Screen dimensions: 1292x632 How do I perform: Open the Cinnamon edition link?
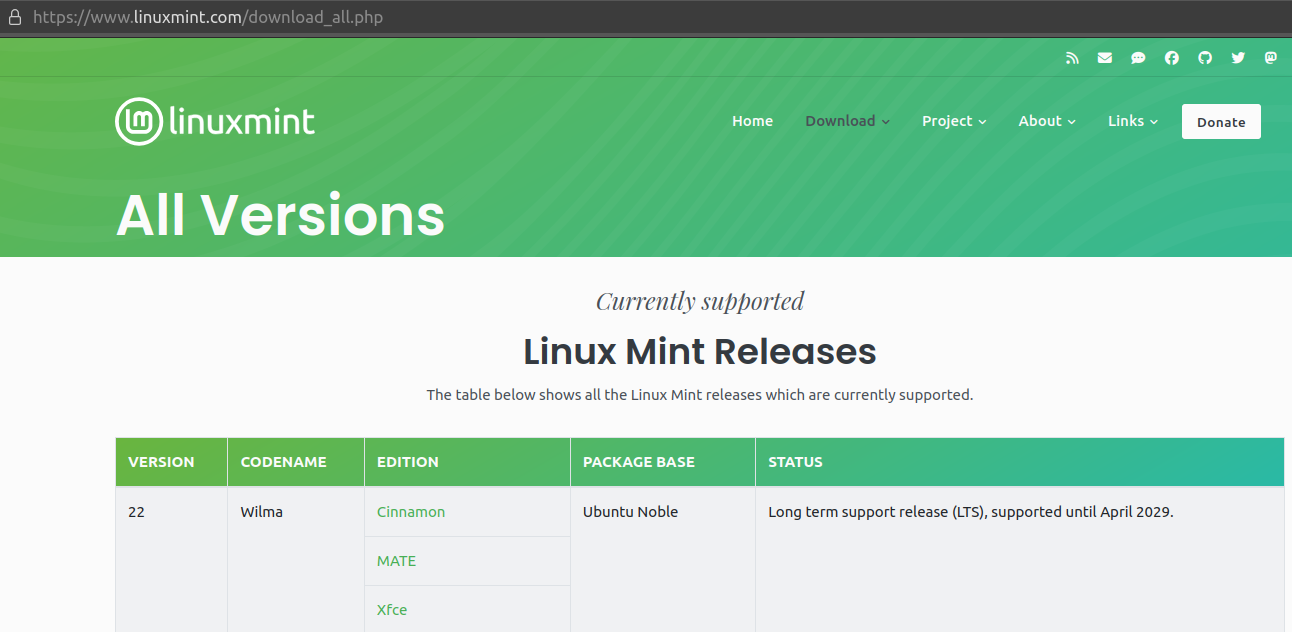click(410, 511)
